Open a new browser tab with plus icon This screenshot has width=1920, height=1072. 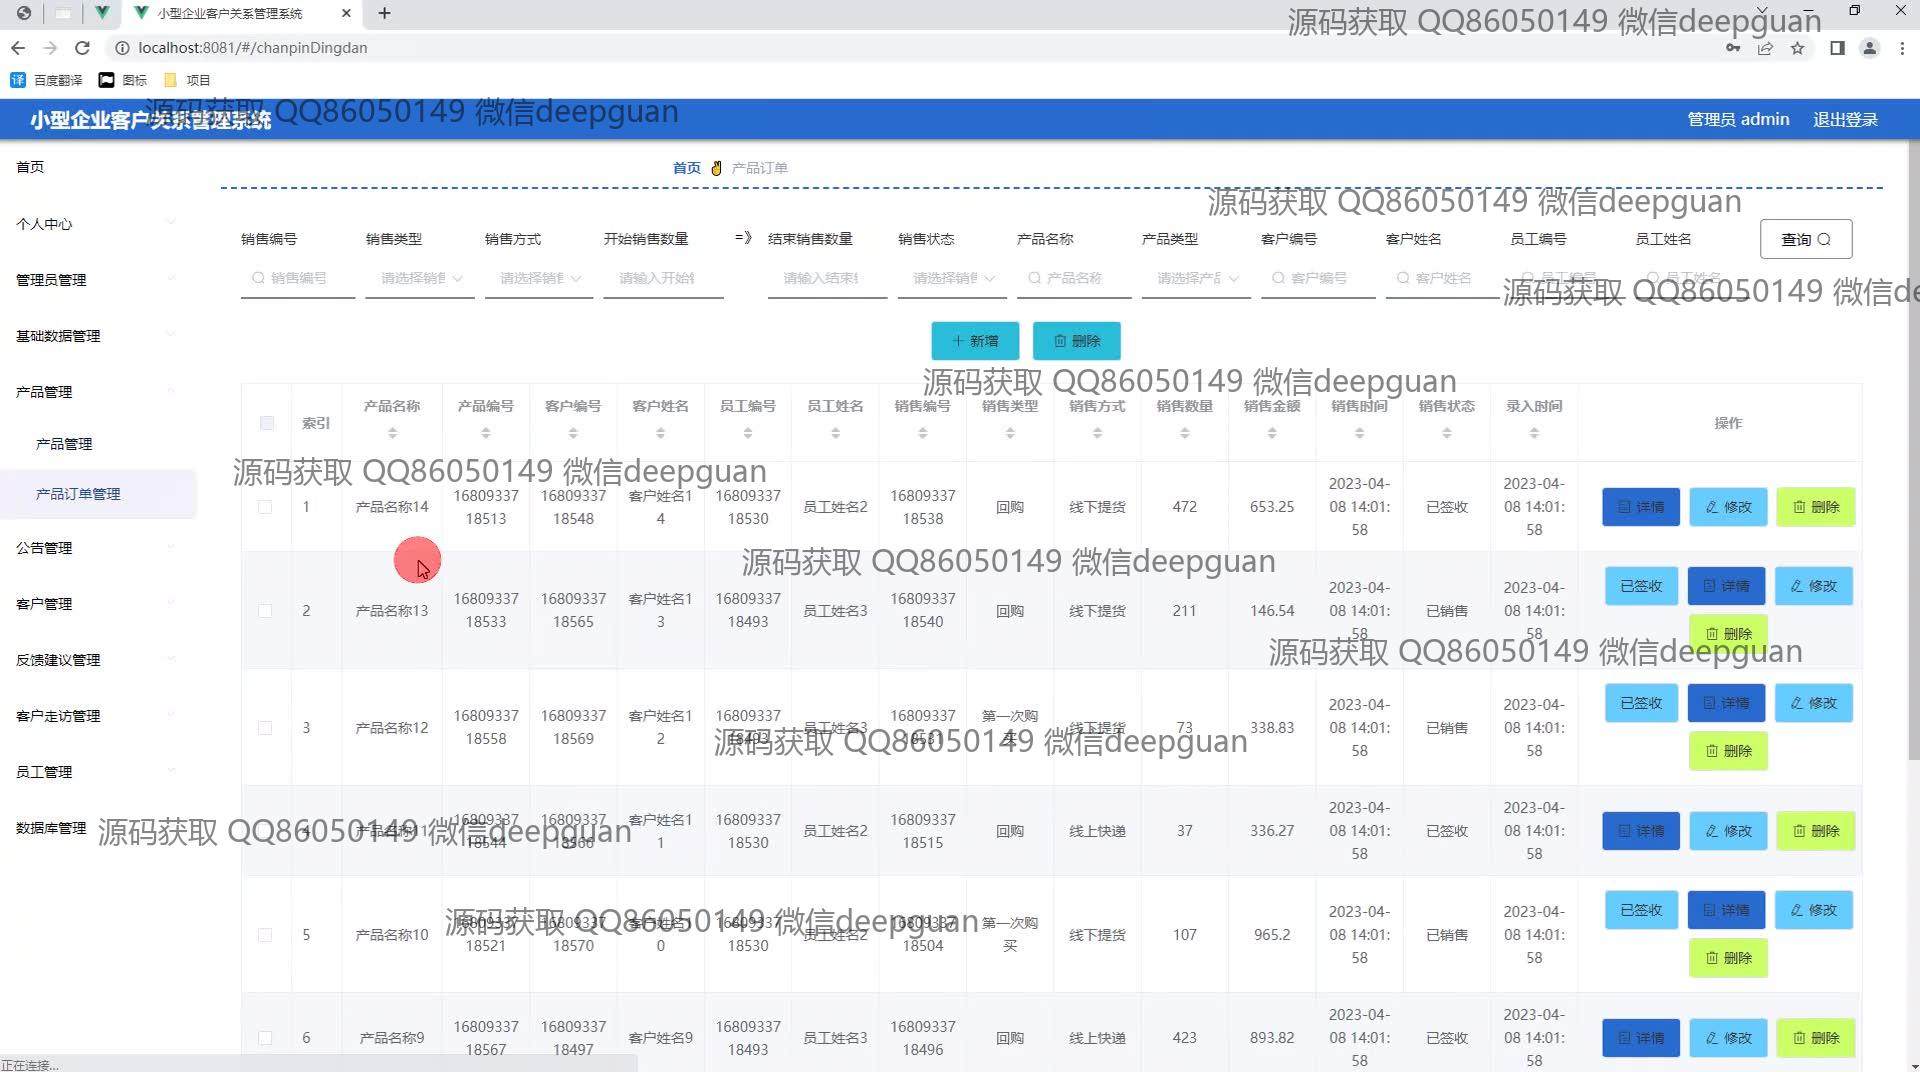[x=384, y=13]
